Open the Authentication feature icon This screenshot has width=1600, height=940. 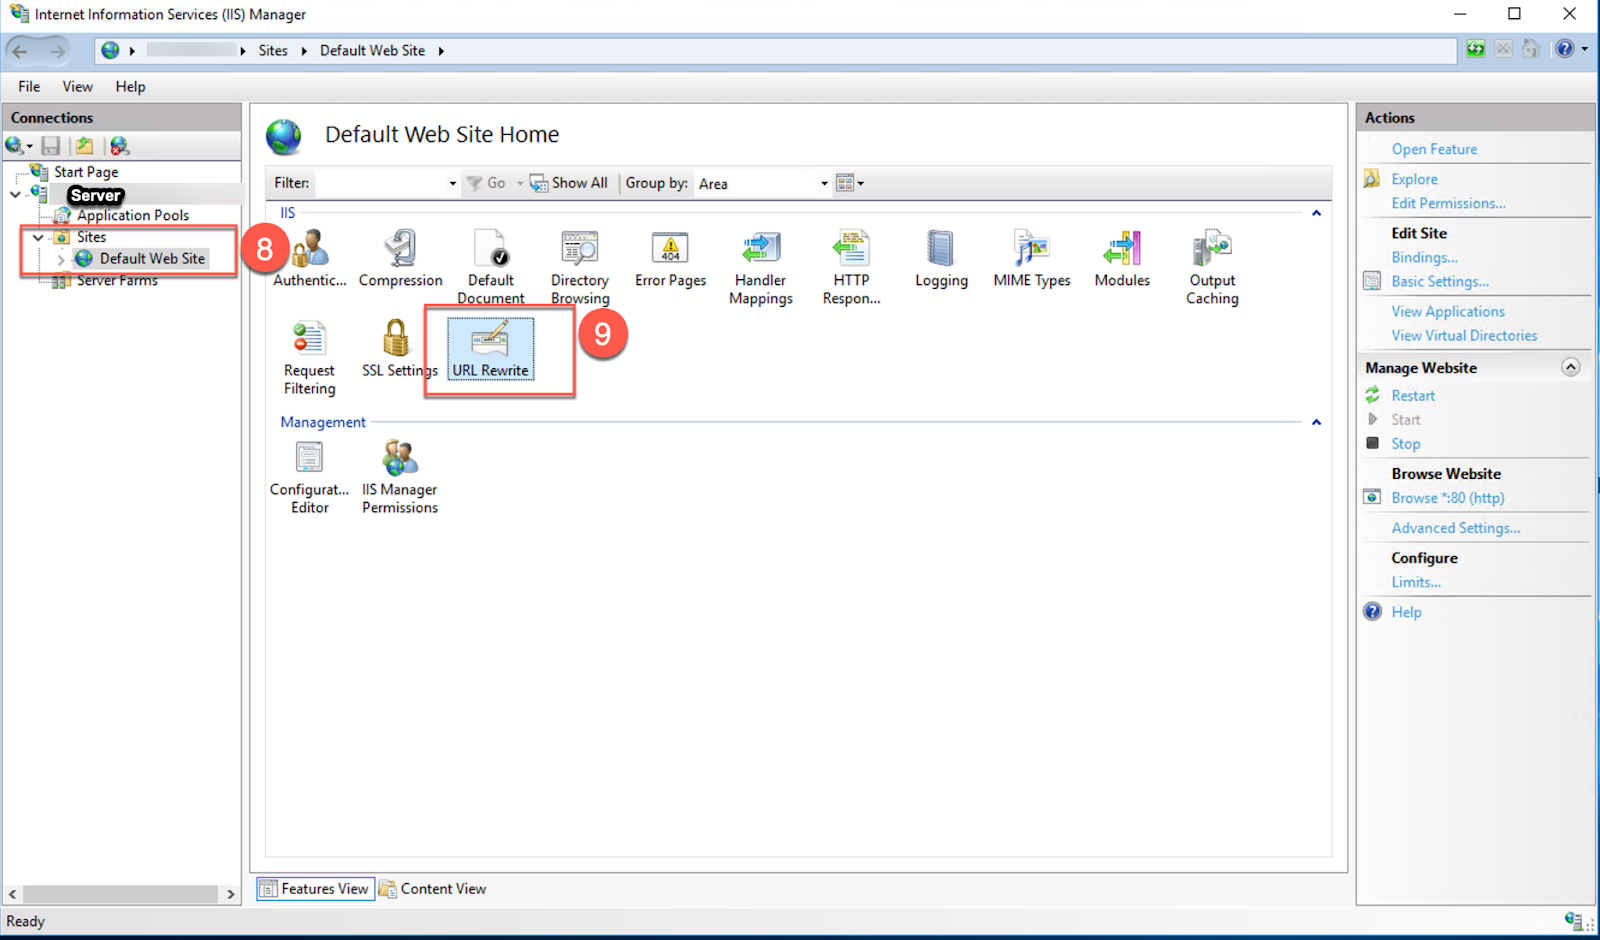[310, 258]
